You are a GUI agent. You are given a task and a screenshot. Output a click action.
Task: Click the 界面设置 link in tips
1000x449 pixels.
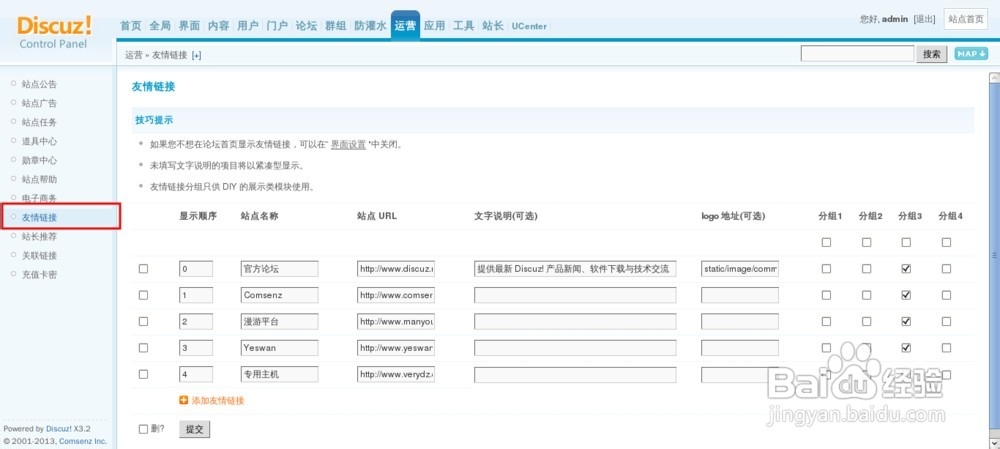[348, 145]
